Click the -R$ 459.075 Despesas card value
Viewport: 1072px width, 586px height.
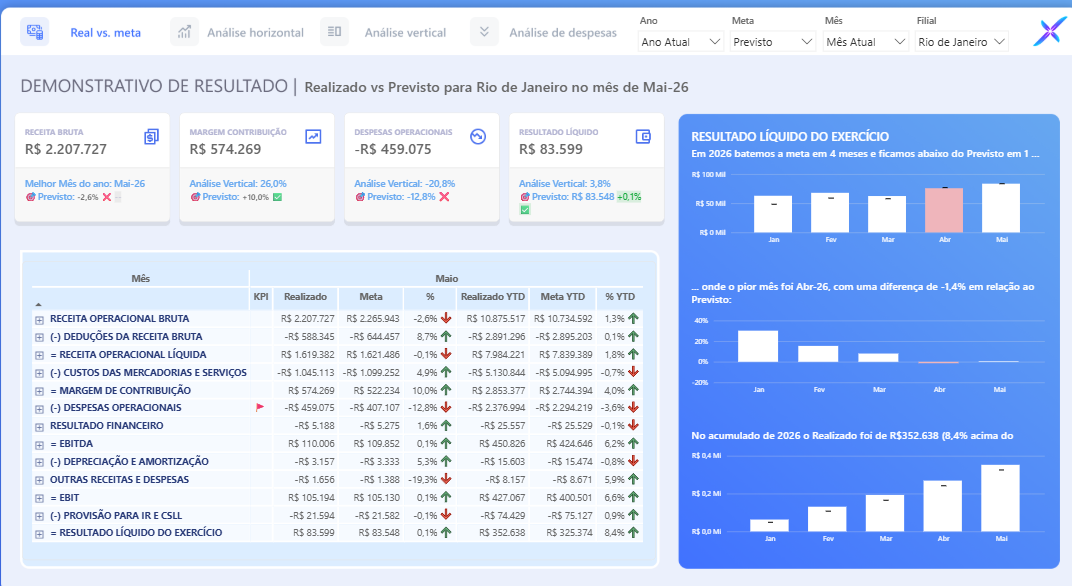(392, 149)
